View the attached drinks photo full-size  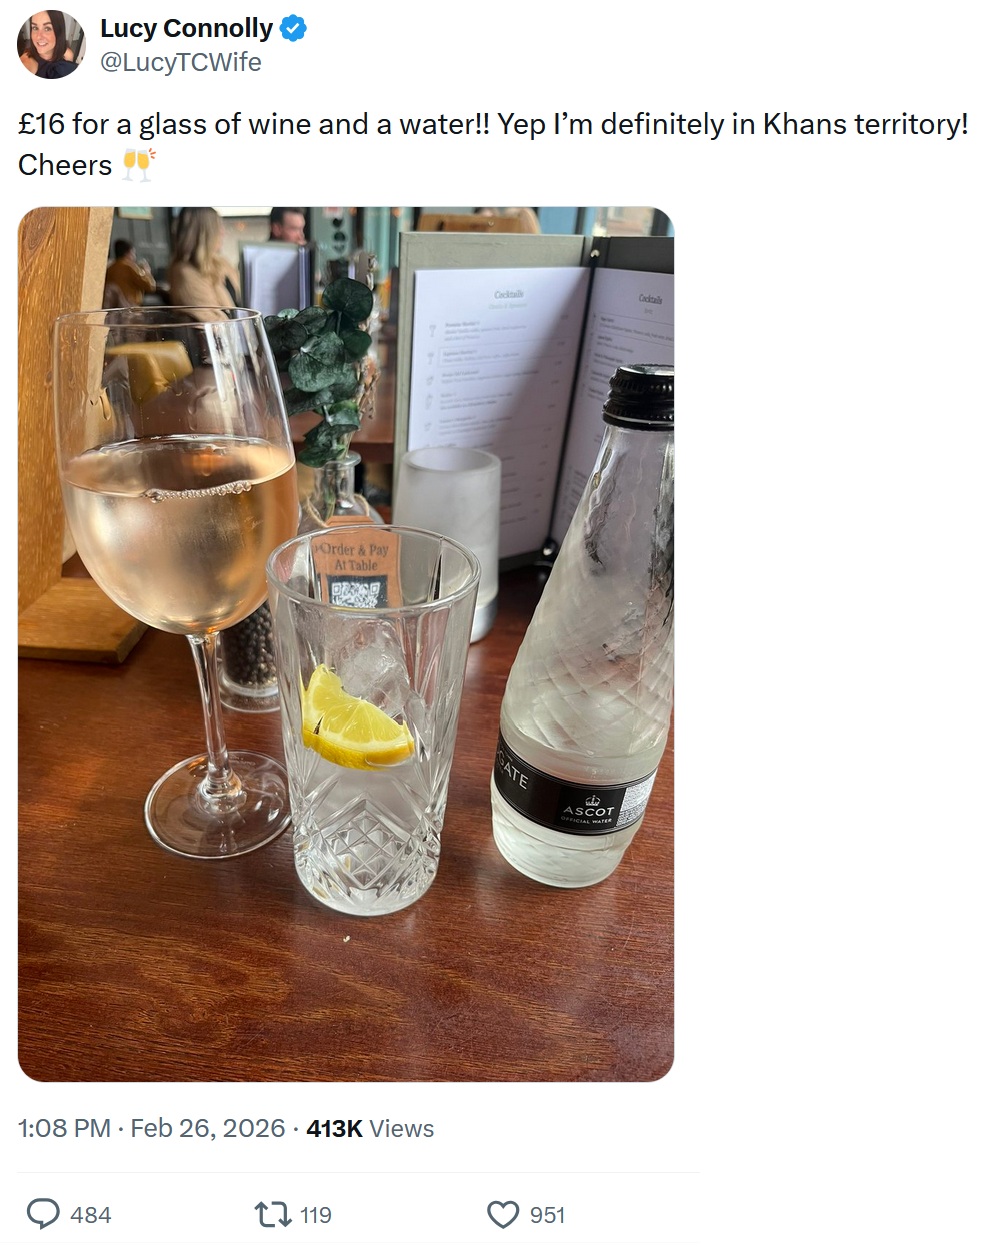[x=348, y=650]
